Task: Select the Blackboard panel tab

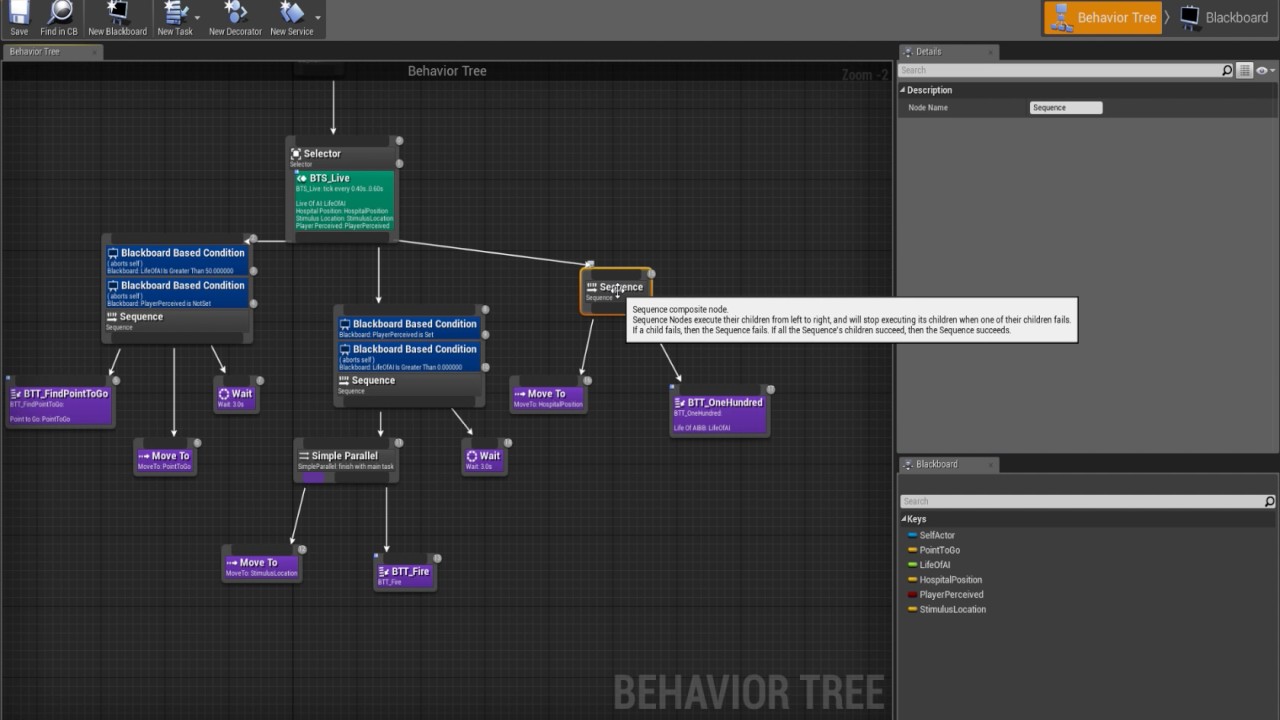Action: [x=936, y=464]
